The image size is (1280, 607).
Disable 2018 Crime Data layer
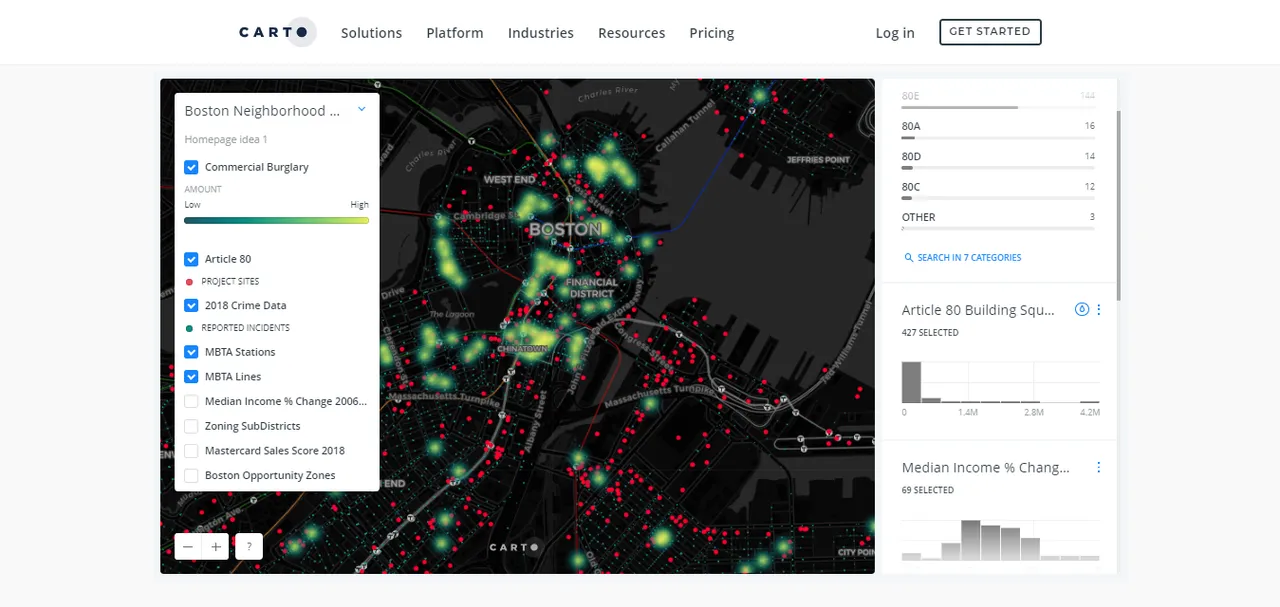click(x=191, y=305)
